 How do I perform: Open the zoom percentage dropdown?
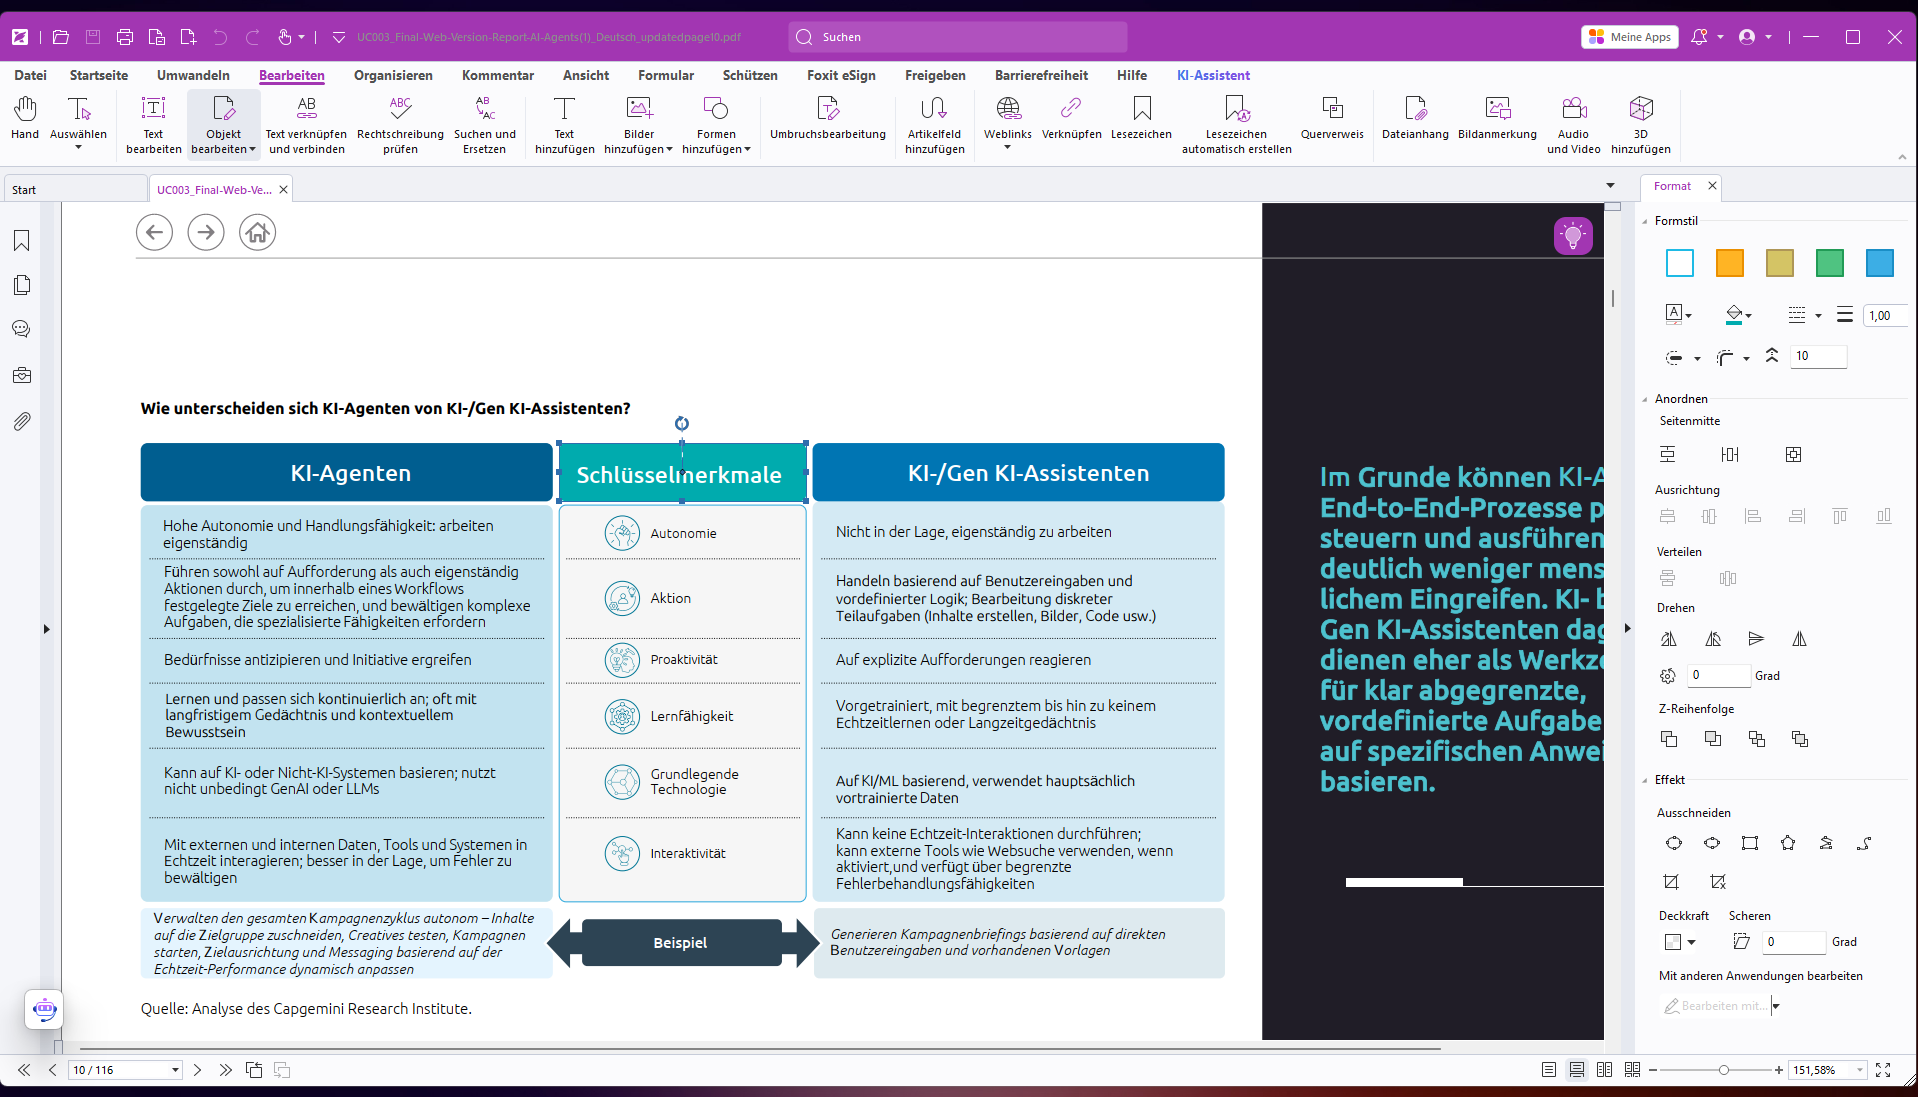[x=1860, y=1070]
